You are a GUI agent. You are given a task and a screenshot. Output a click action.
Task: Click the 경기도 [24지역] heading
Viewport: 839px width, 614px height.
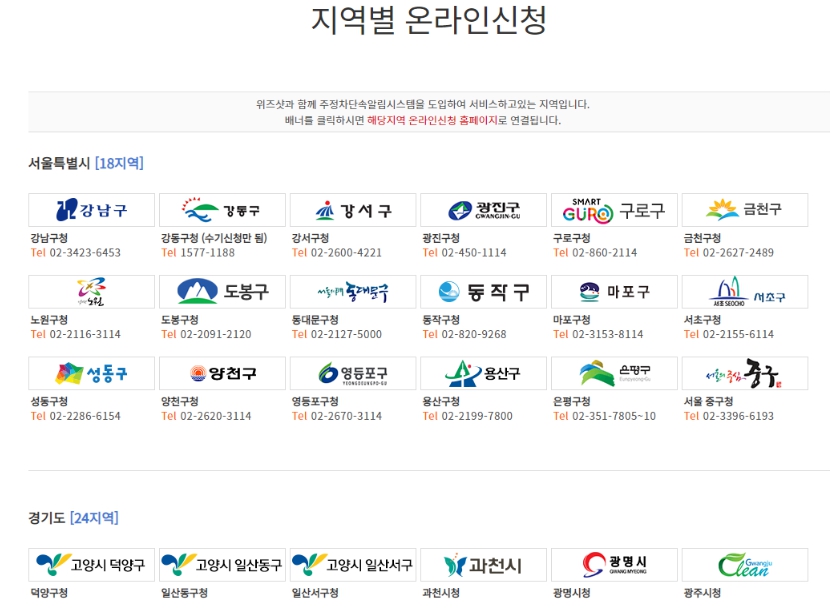73,518
